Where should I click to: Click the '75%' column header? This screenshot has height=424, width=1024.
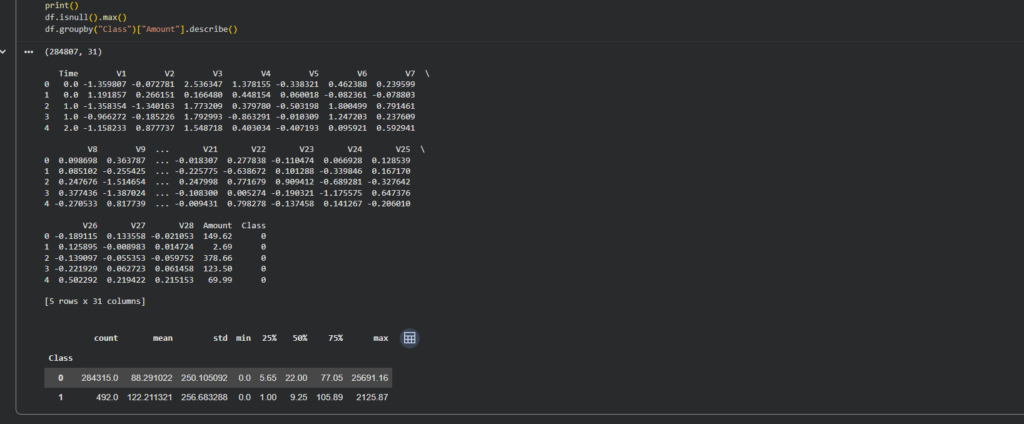click(x=335, y=338)
